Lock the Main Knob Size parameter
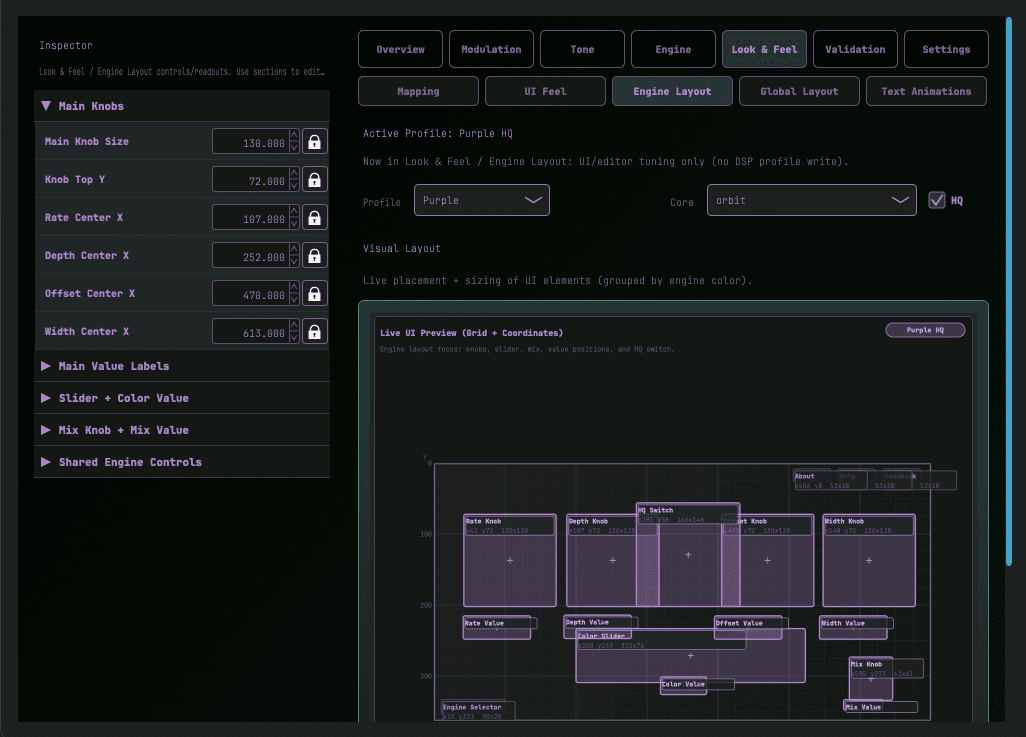 (x=314, y=141)
